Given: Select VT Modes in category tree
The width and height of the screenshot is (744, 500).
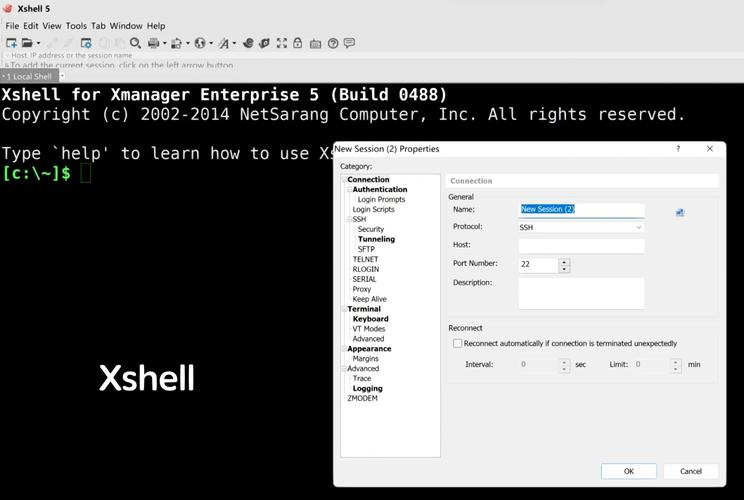Looking at the screenshot, I should pyautogui.click(x=369, y=329).
